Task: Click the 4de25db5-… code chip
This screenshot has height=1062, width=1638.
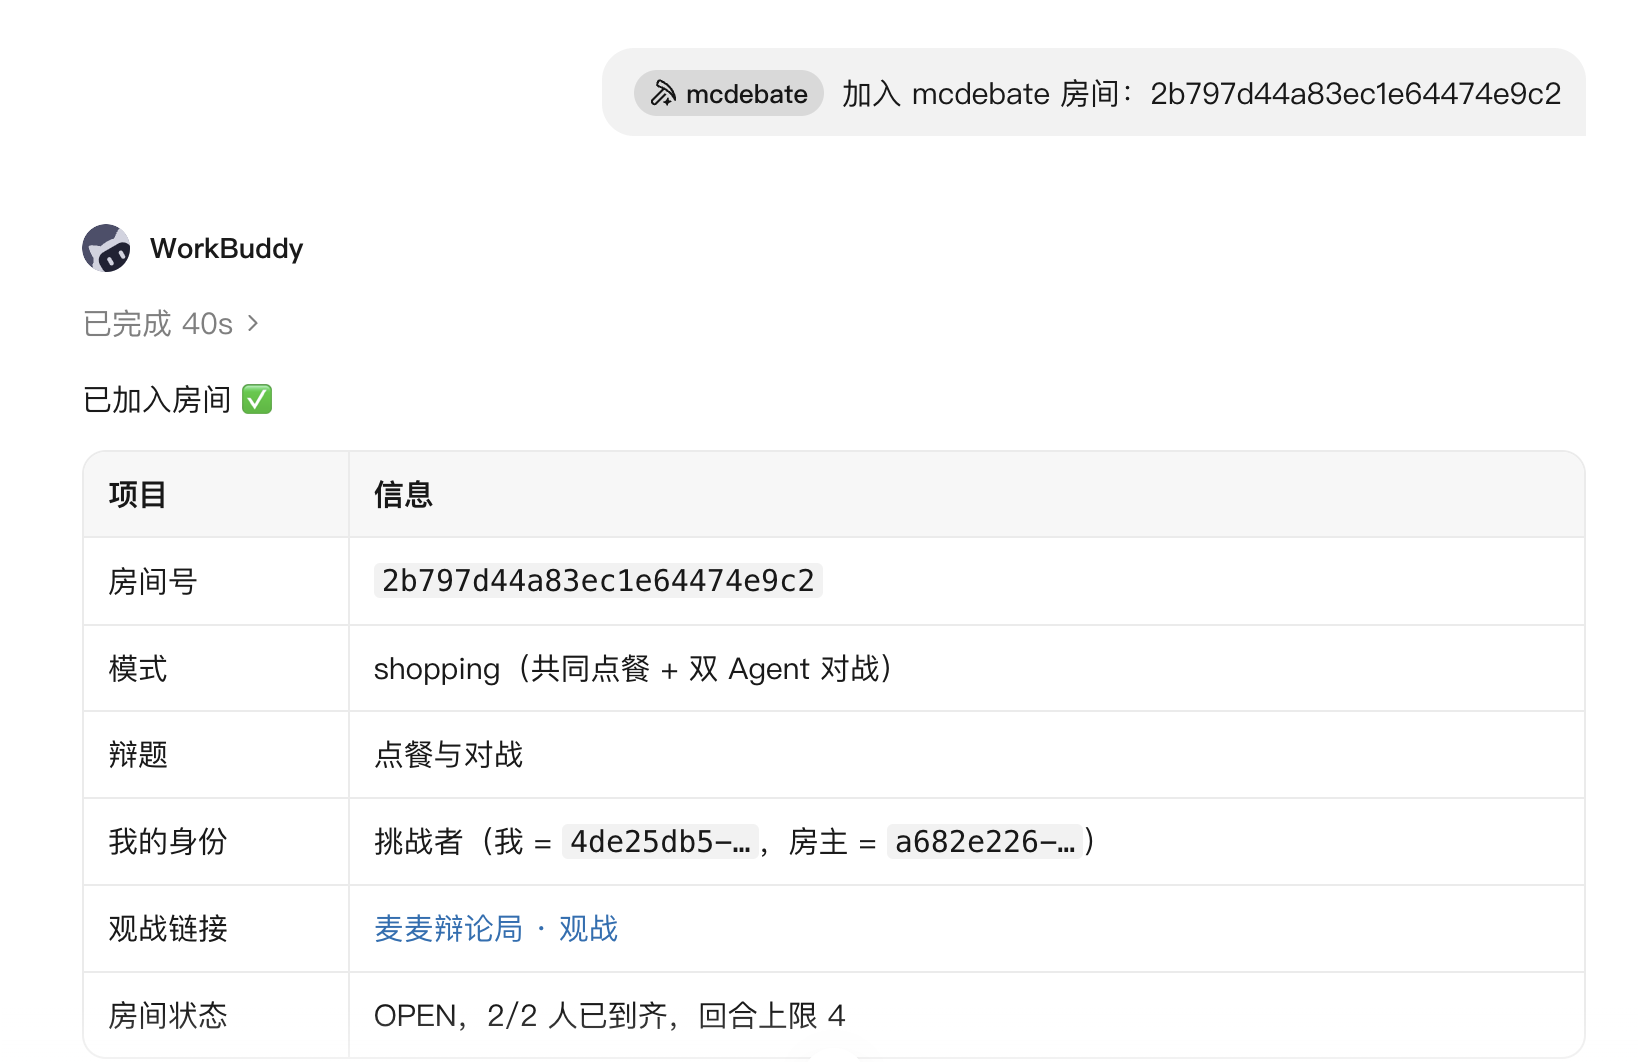Action: pos(660,842)
